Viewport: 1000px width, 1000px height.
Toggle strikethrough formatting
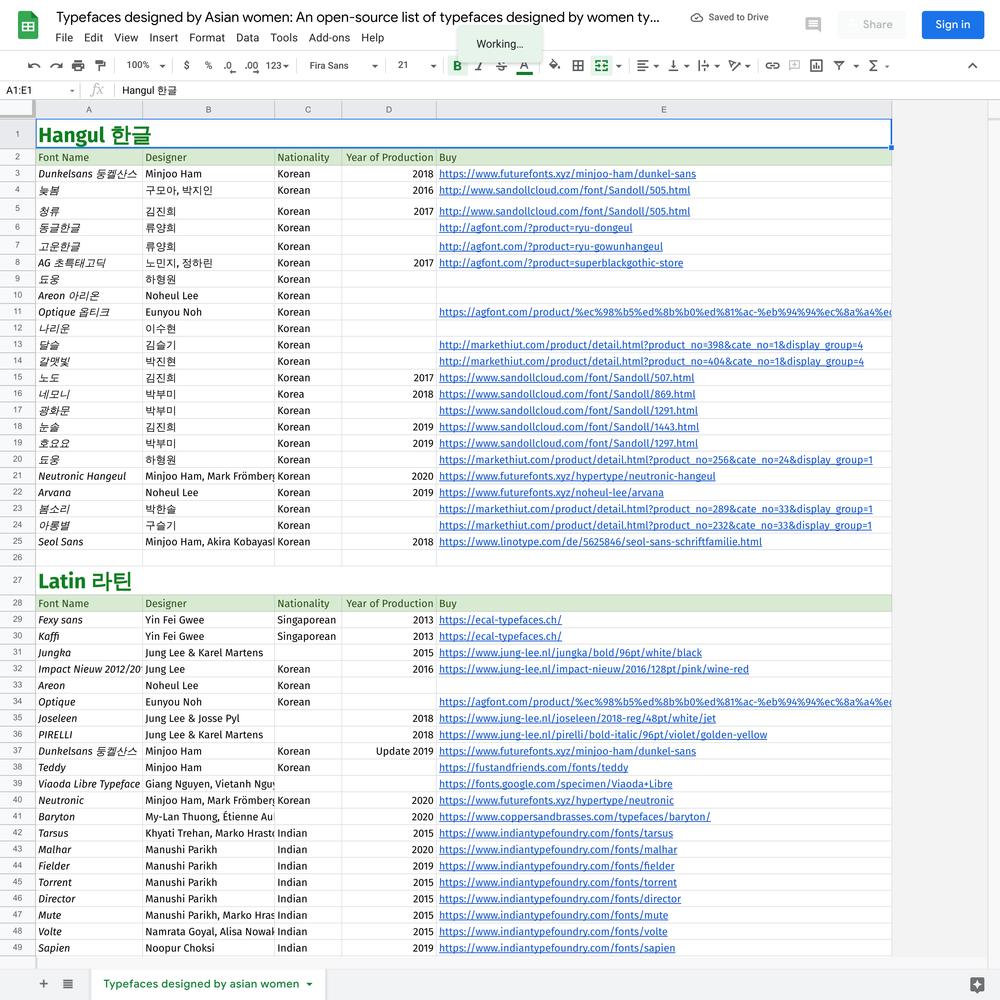click(501, 66)
